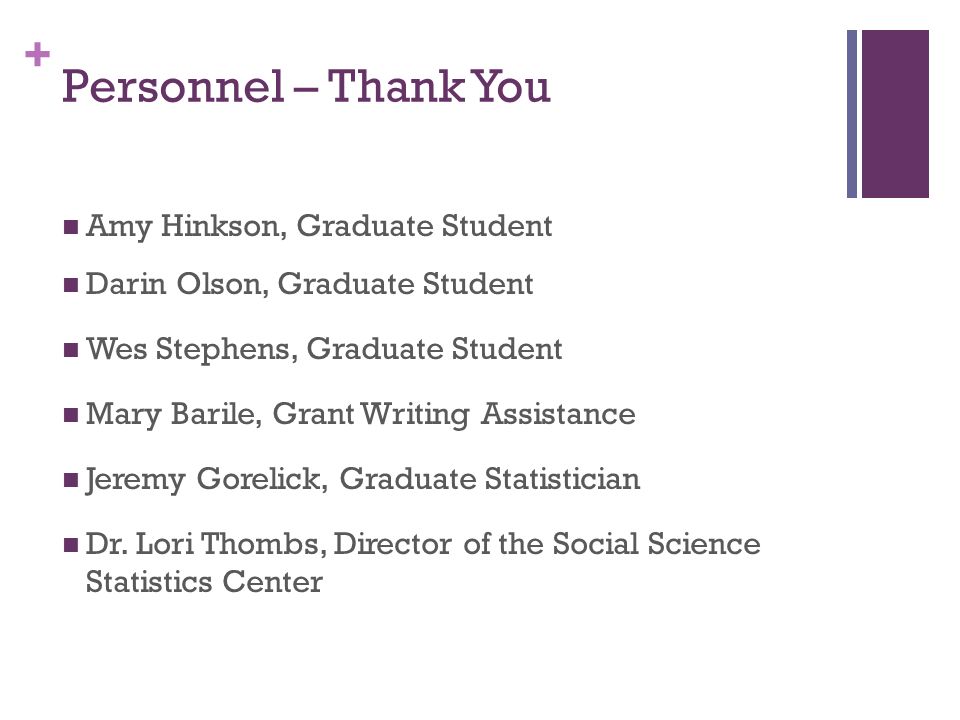Click Graduate Statistician text
Image resolution: width=960 pixels, height=720 pixels.
click(490, 479)
